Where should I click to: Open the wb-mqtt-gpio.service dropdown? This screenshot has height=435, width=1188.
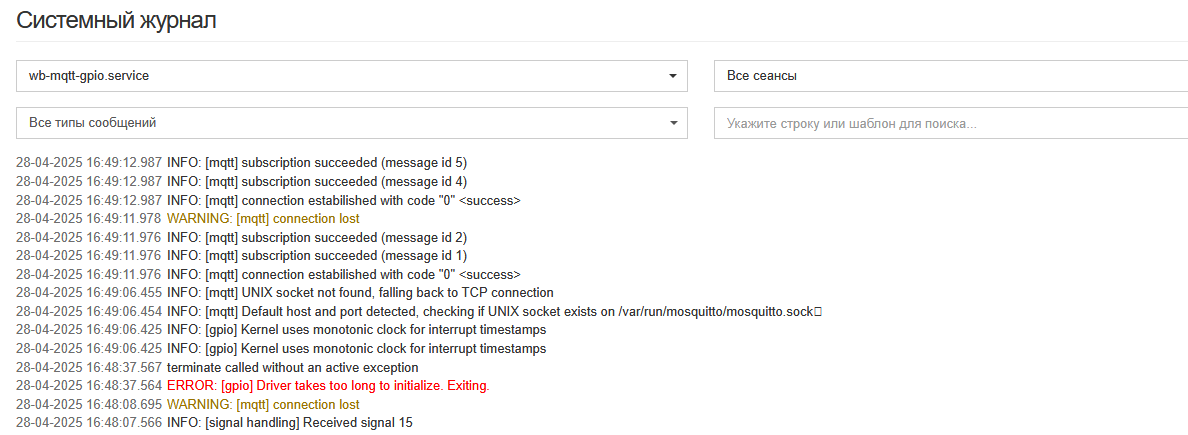[x=352, y=76]
